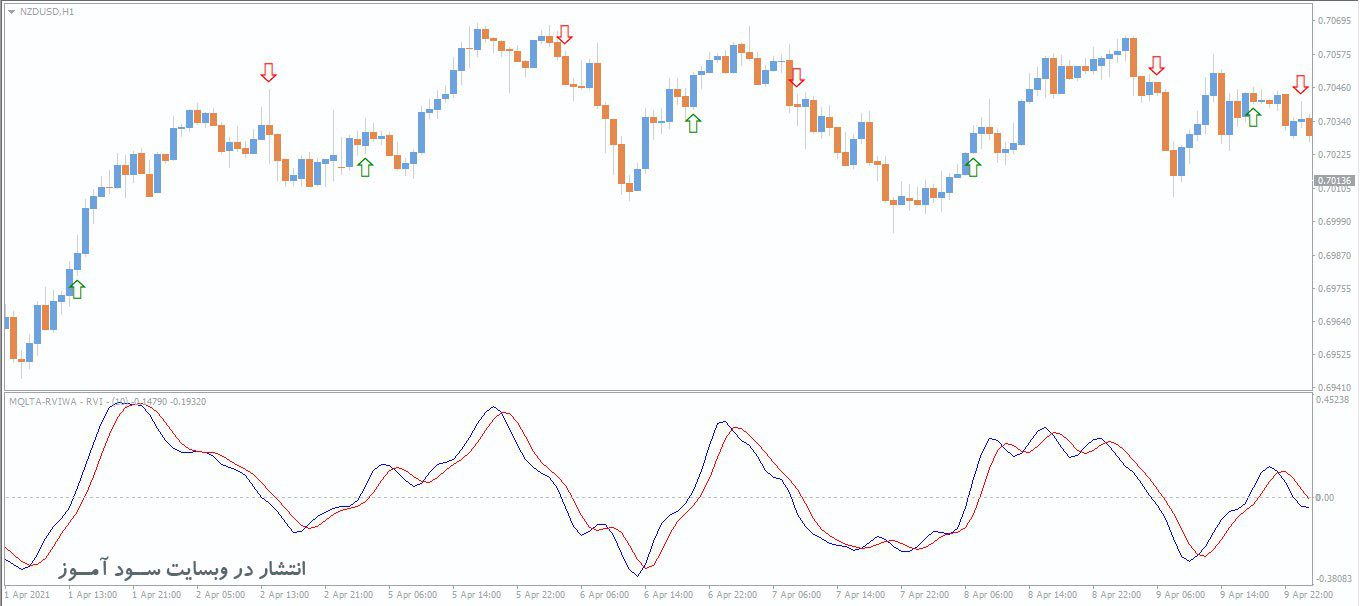This screenshot has width=1360, height=606.
Task: Click the Persian watermark text in the indicator pane
Action: [184, 568]
